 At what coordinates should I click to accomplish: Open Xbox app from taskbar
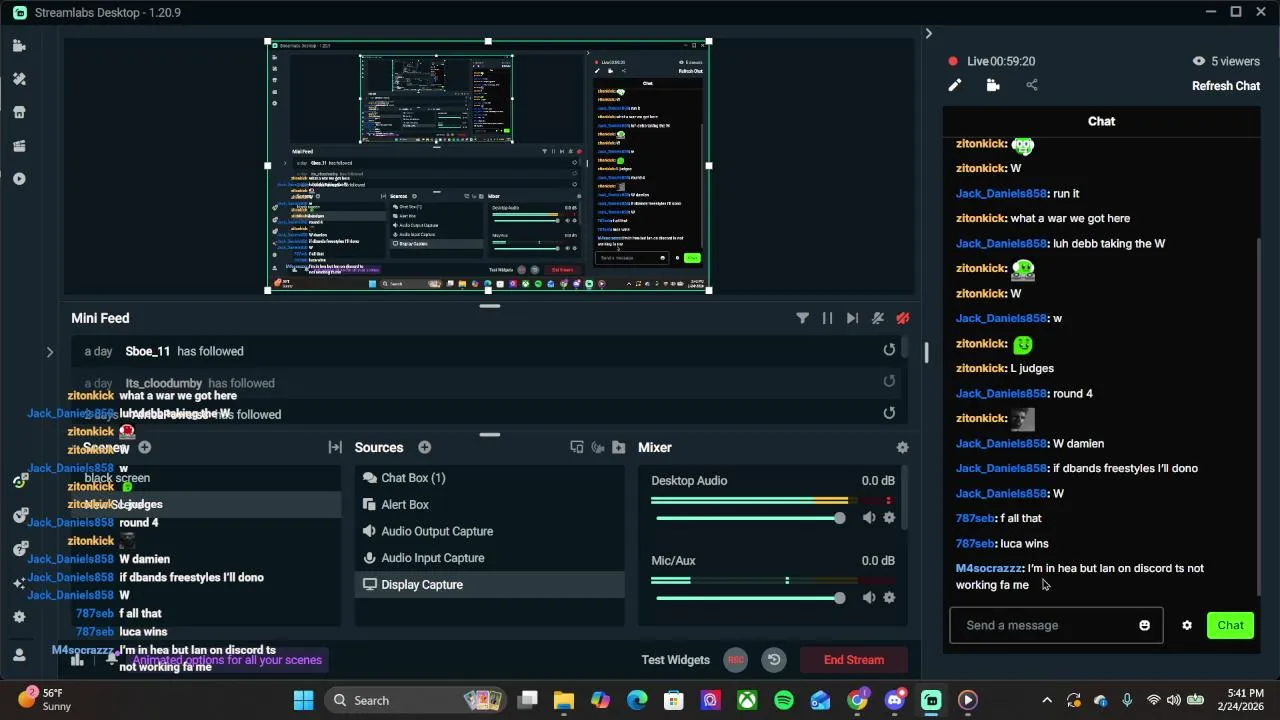[x=747, y=701]
